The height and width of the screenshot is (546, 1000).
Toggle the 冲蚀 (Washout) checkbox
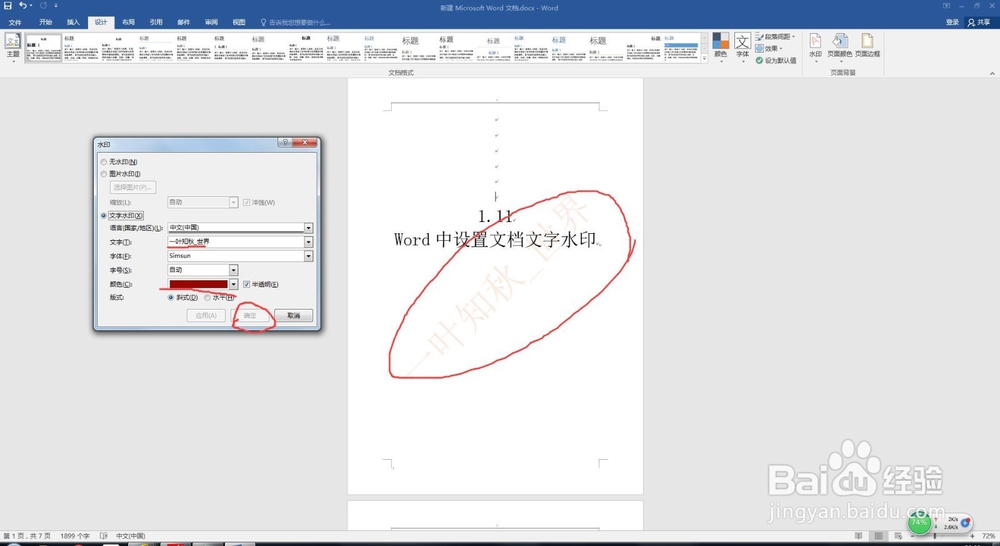click(x=247, y=202)
